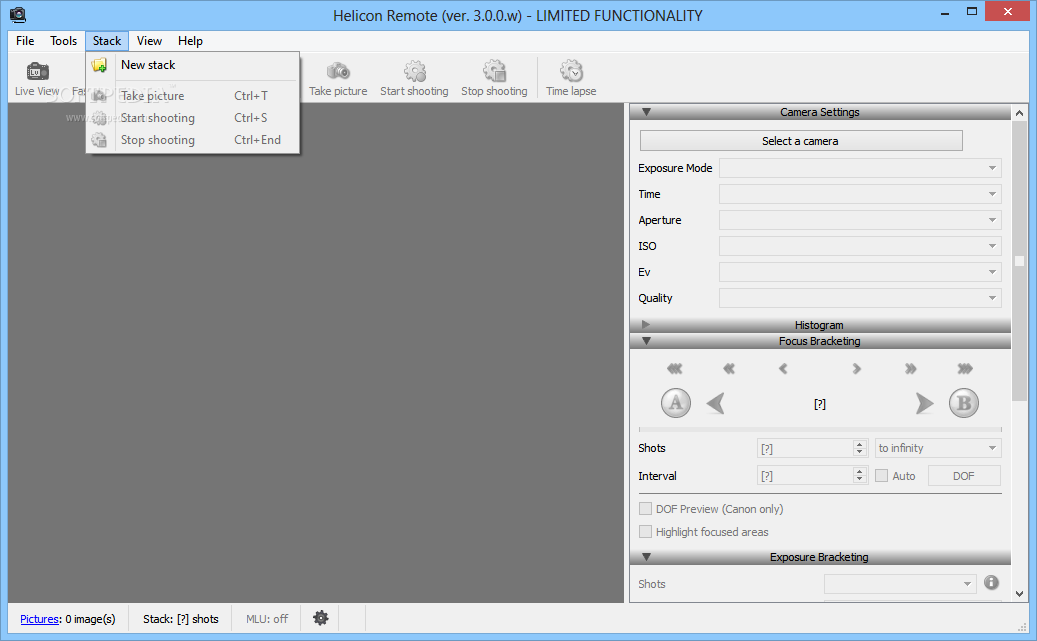
Task: Move focus nearer with large left arrow
Action: (x=716, y=403)
